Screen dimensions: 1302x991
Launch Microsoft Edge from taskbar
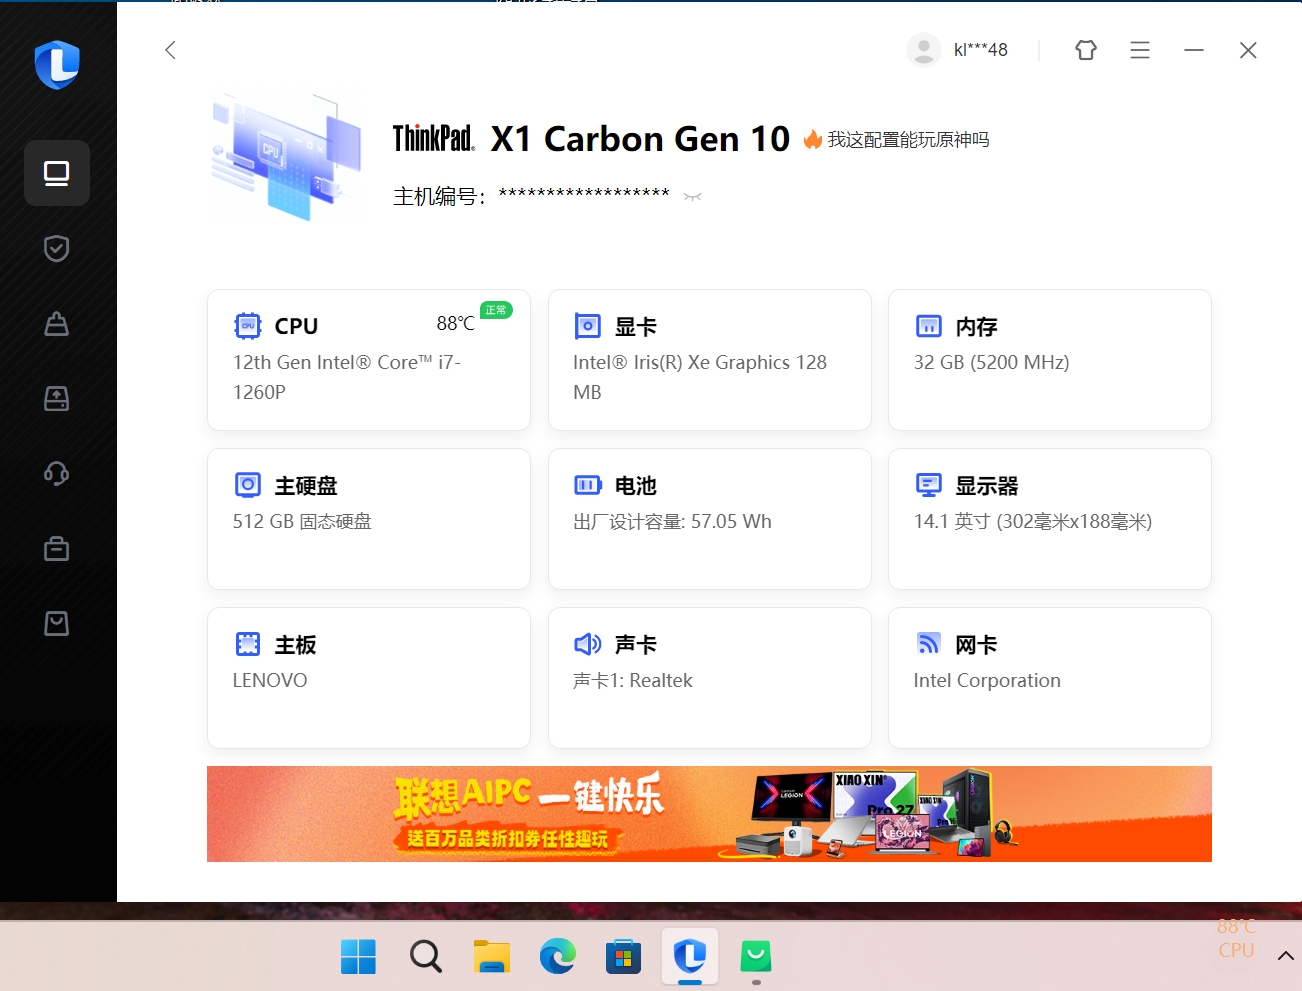click(557, 957)
